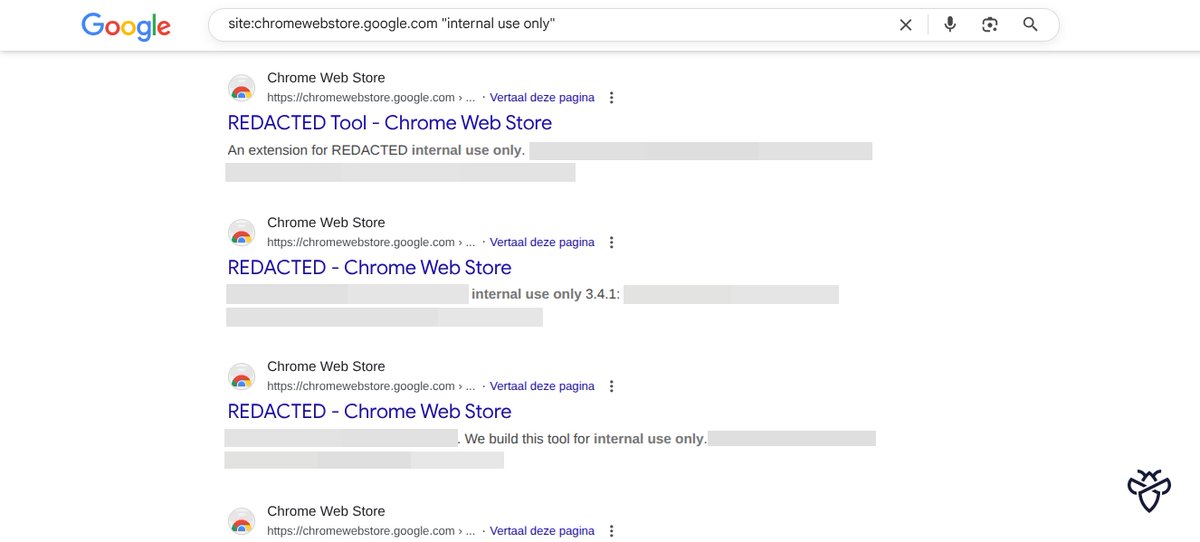Click chromewebstore URL of 'We build this tool' result
Screen dimensions: 1200x542
point(371,386)
